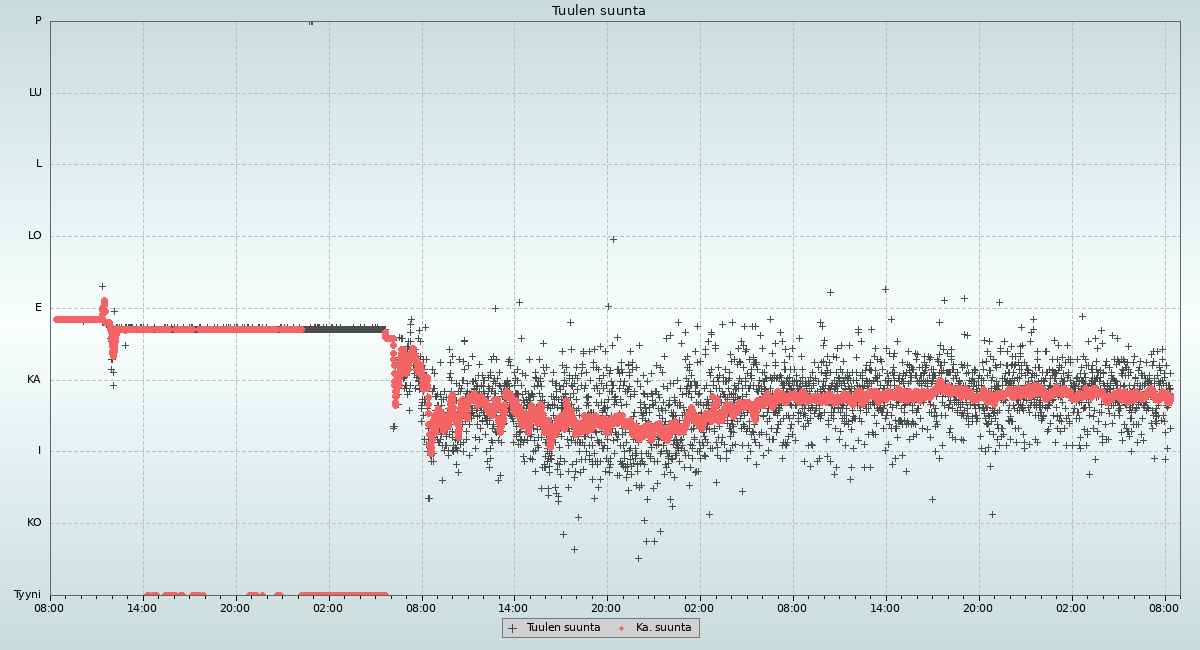Click the rightmost 02:00 time axis label
1200x650 pixels.
(1071, 608)
